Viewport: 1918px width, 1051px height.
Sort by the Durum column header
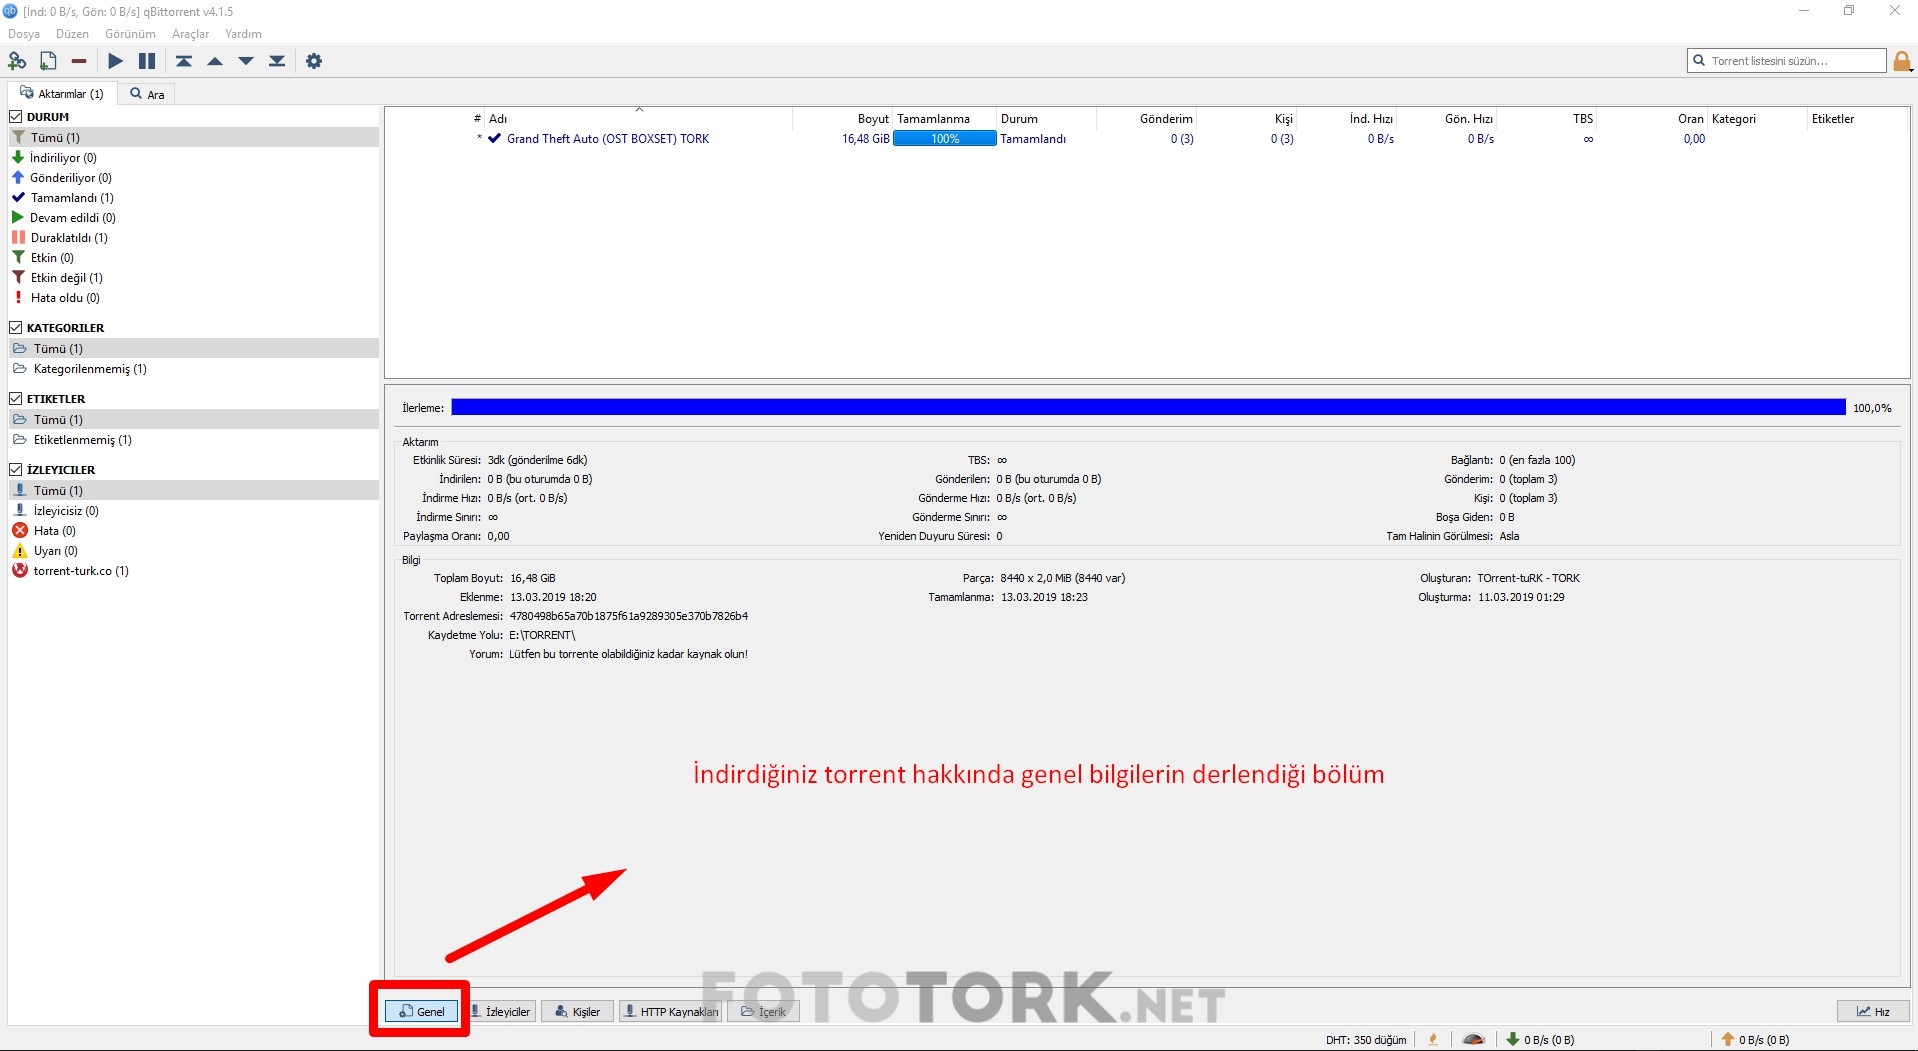pos(1046,119)
